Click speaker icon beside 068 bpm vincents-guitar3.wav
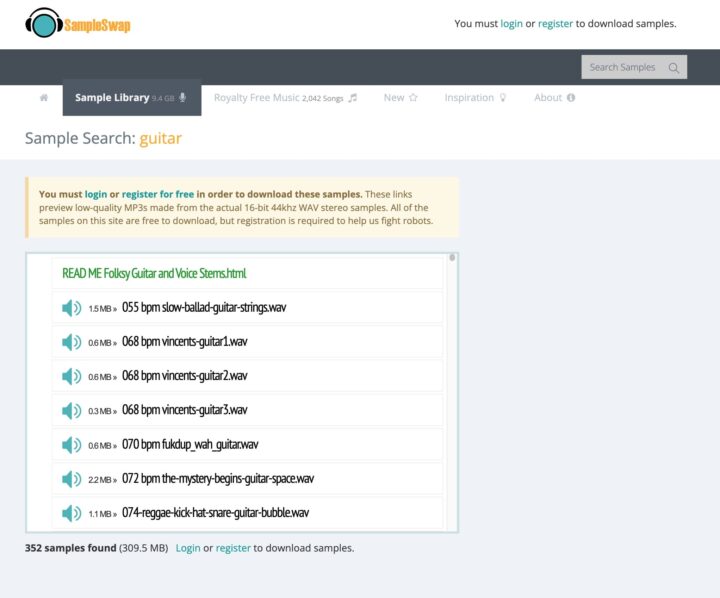This screenshot has height=598, width=720. [72, 410]
